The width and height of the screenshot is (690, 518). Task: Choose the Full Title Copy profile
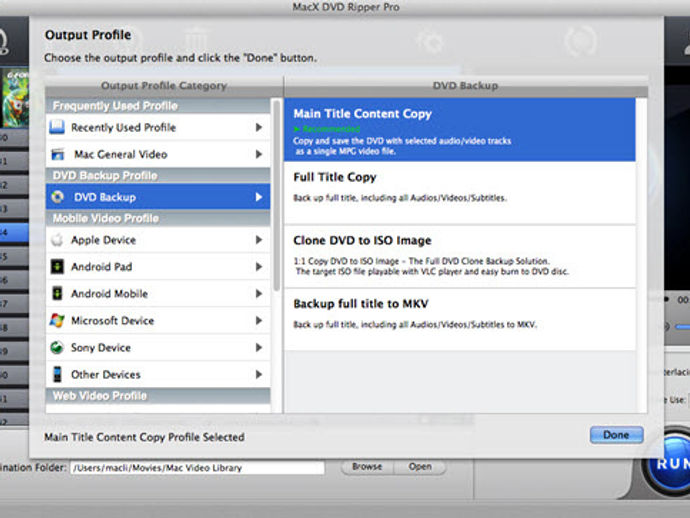point(460,193)
